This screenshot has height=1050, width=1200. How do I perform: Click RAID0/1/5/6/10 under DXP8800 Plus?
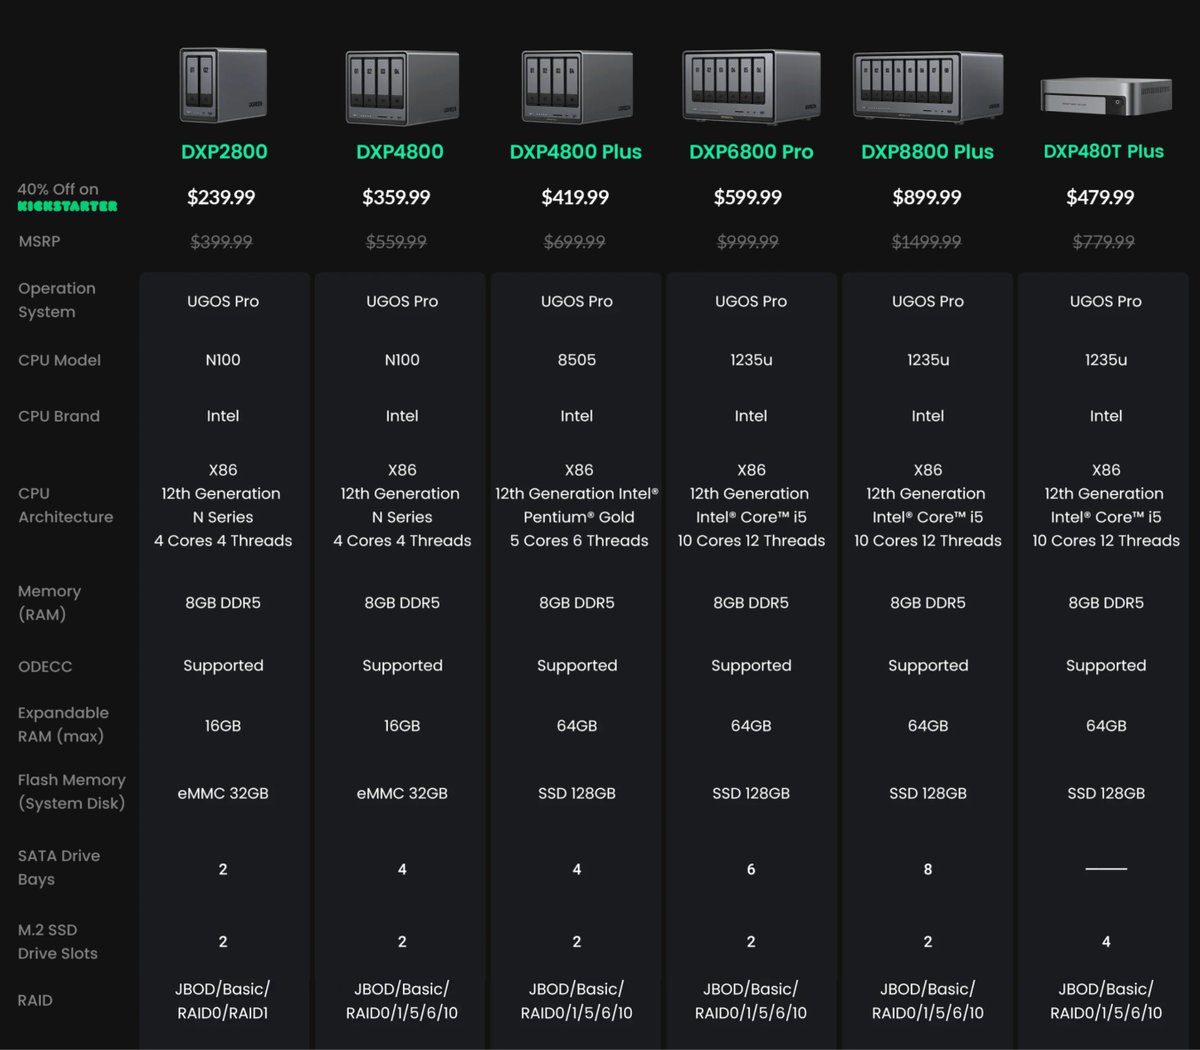928,1013
